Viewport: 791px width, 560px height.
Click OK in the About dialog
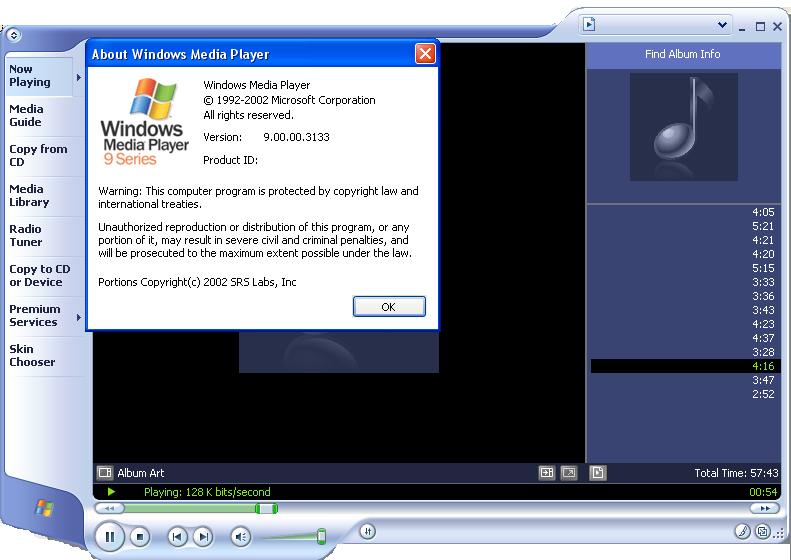click(389, 307)
